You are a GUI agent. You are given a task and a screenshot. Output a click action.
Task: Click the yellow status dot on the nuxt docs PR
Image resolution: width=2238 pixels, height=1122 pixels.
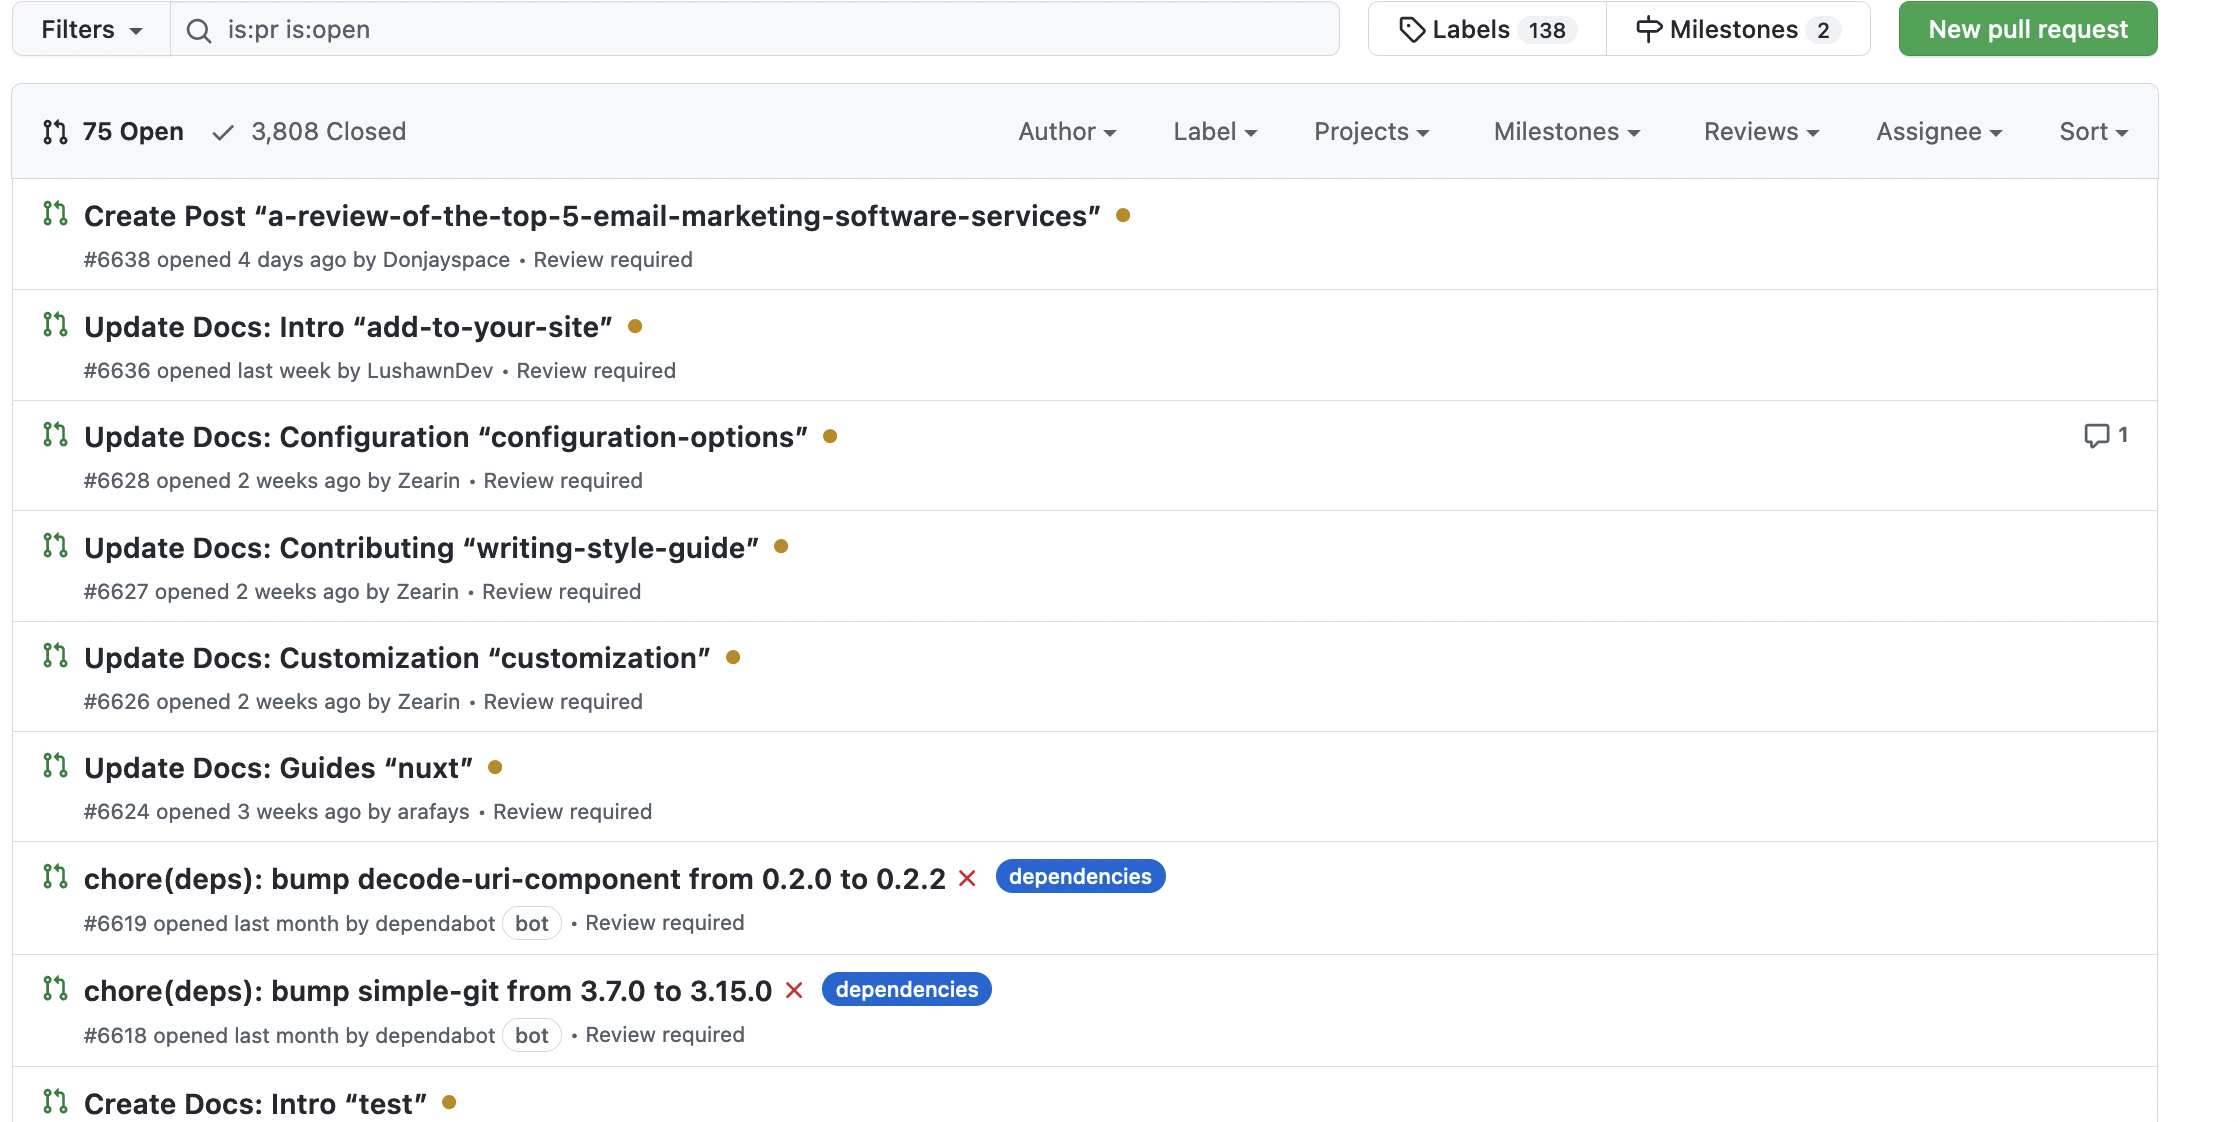coord(496,766)
